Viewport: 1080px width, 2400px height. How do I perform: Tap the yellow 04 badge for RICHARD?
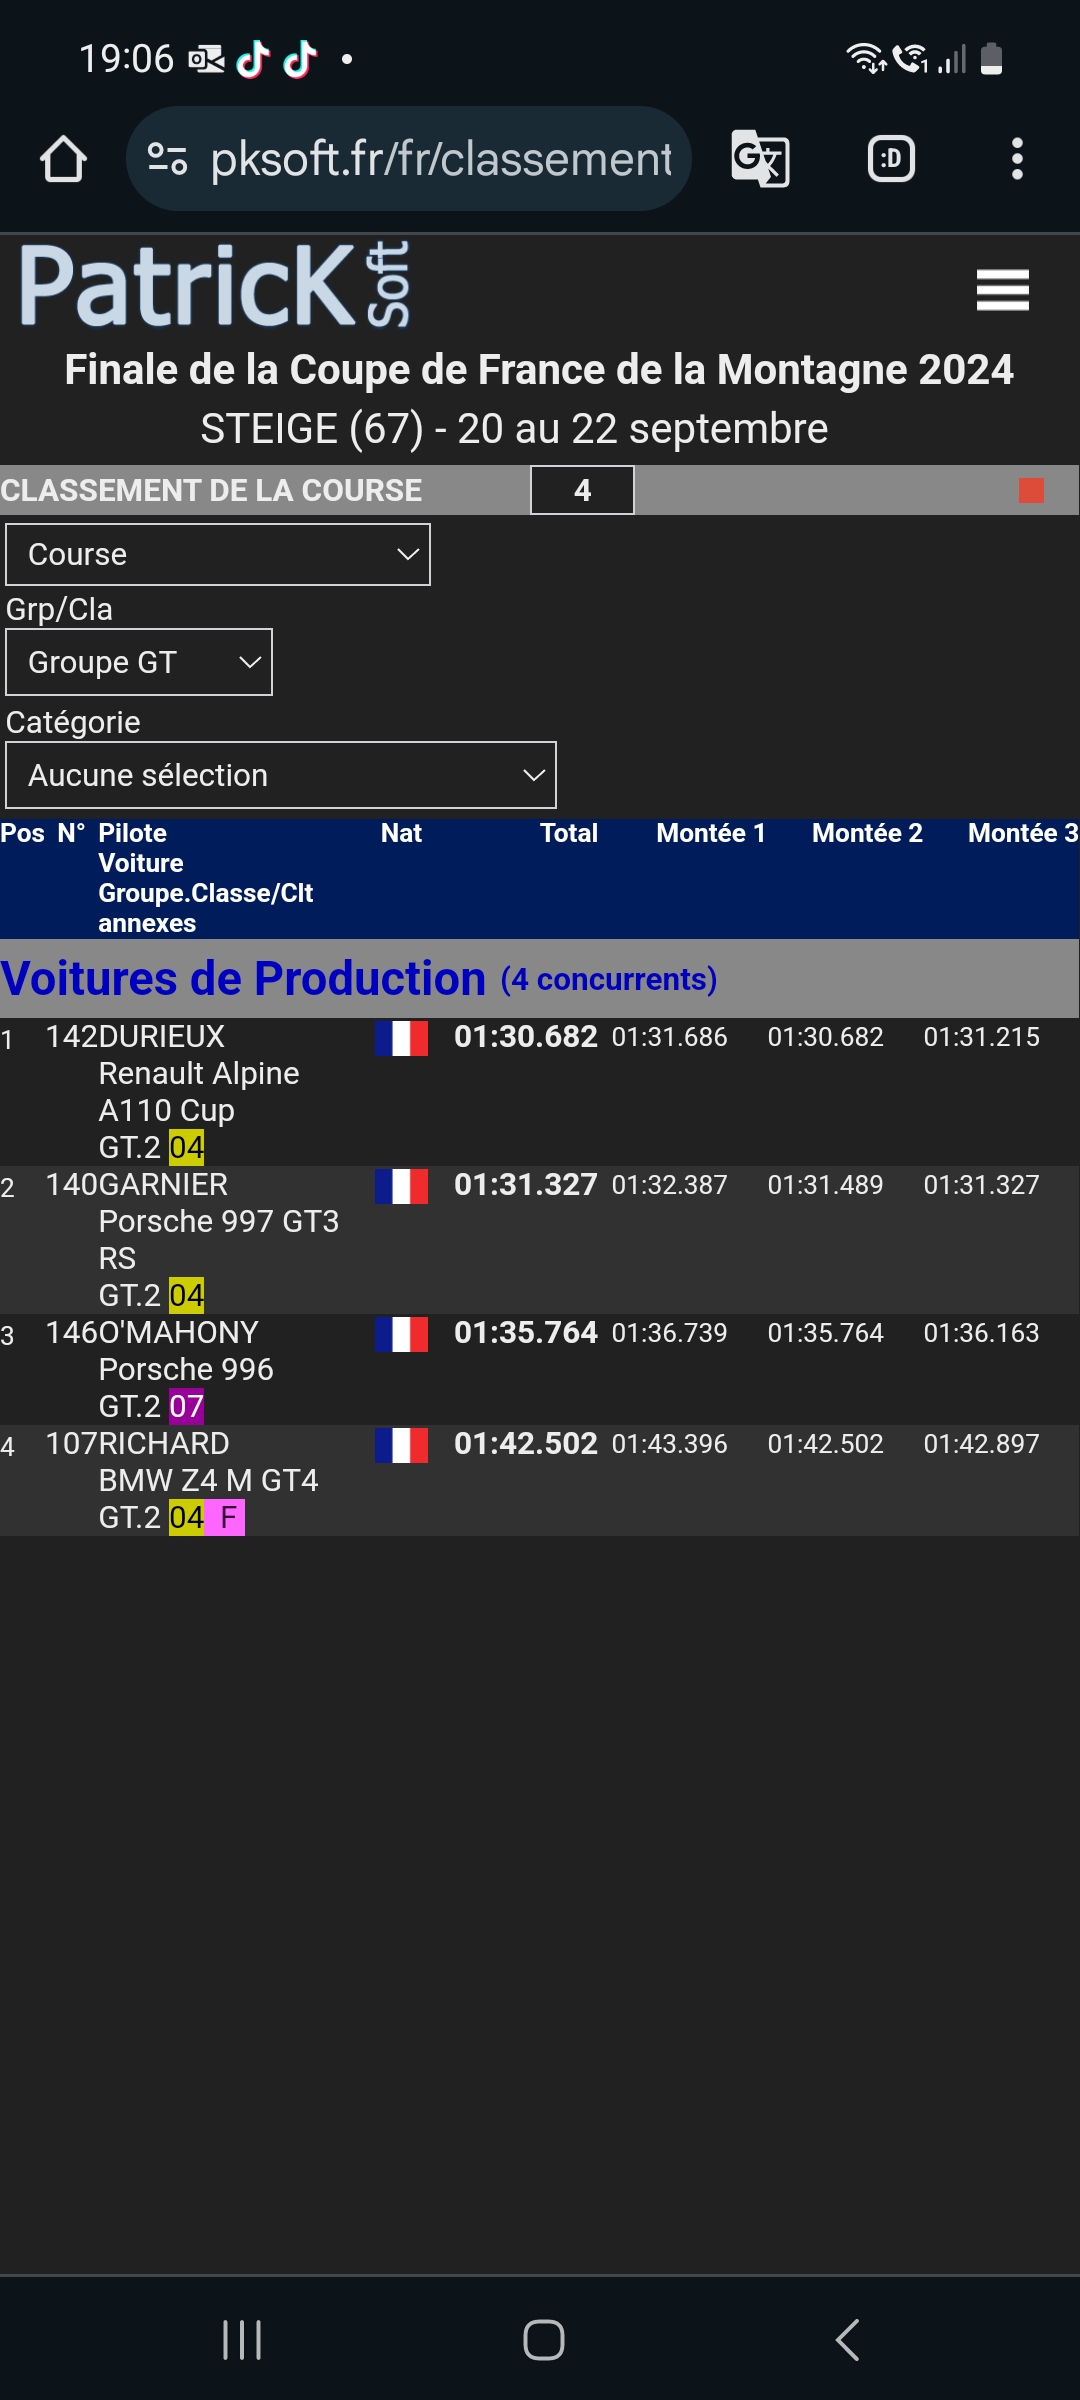(186, 1518)
